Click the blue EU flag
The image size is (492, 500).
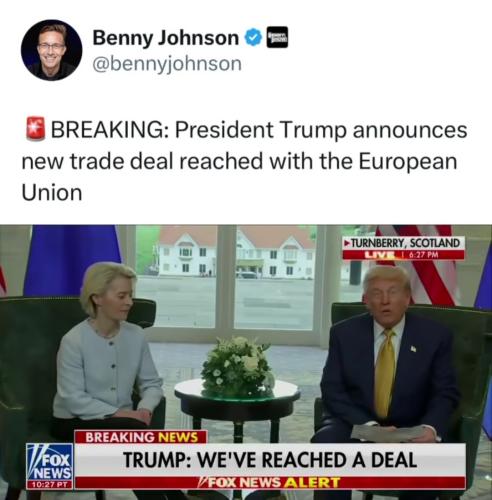[x=71, y=260]
